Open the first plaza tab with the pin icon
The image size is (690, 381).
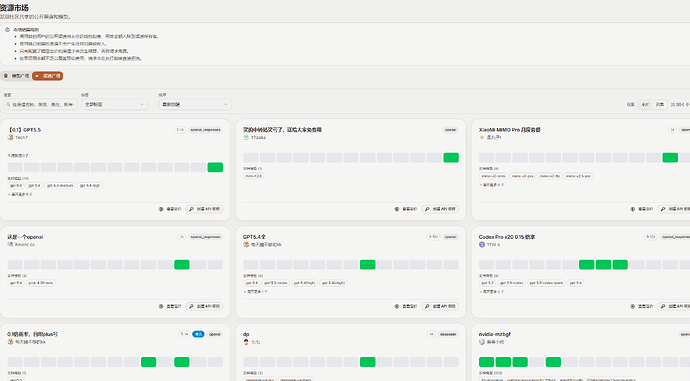click(16, 76)
